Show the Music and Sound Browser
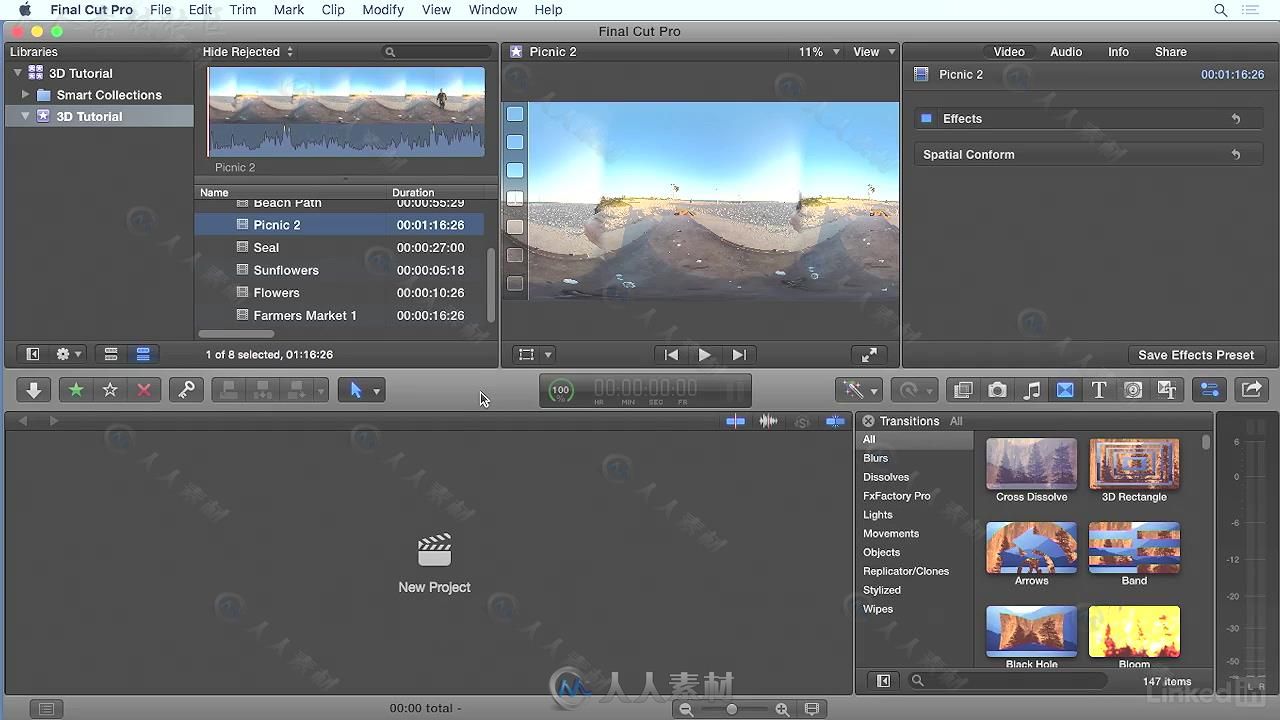 tap(1031, 390)
